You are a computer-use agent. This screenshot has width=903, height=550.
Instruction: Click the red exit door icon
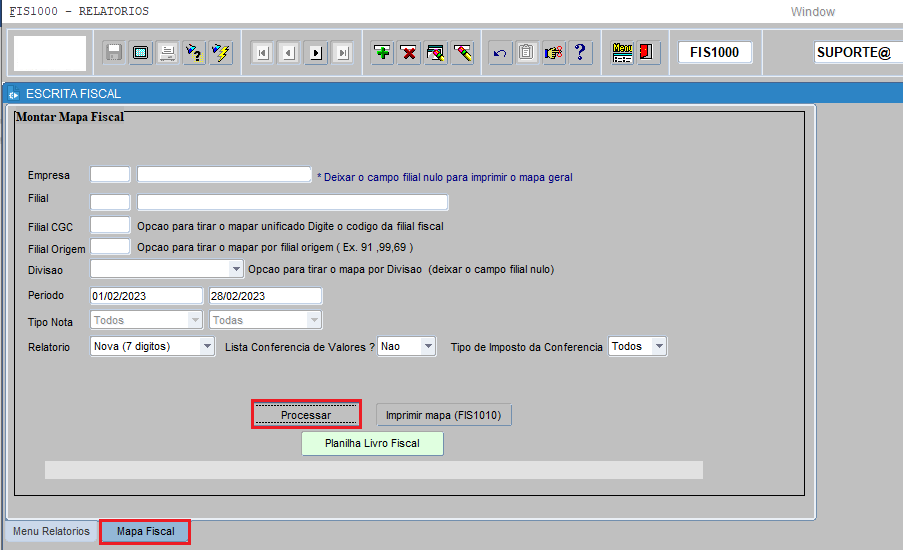pos(647,53)
